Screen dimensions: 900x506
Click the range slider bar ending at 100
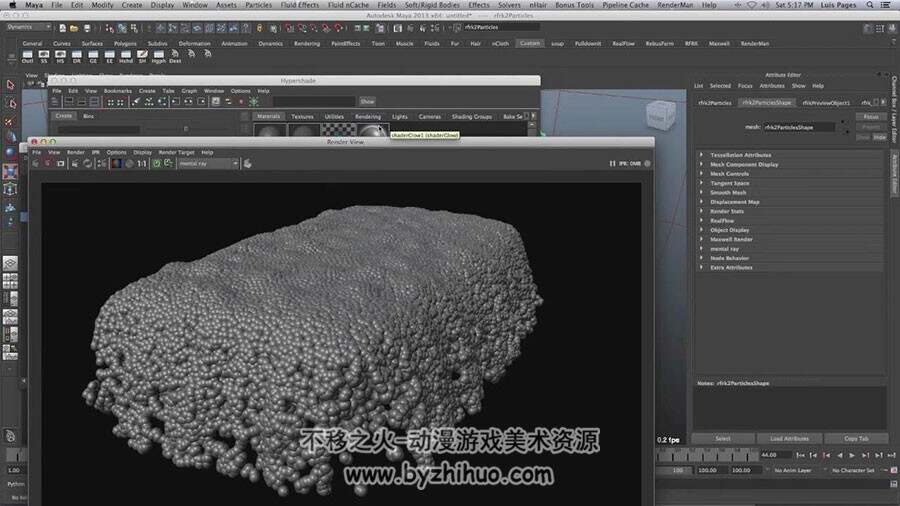click(675, 470)
